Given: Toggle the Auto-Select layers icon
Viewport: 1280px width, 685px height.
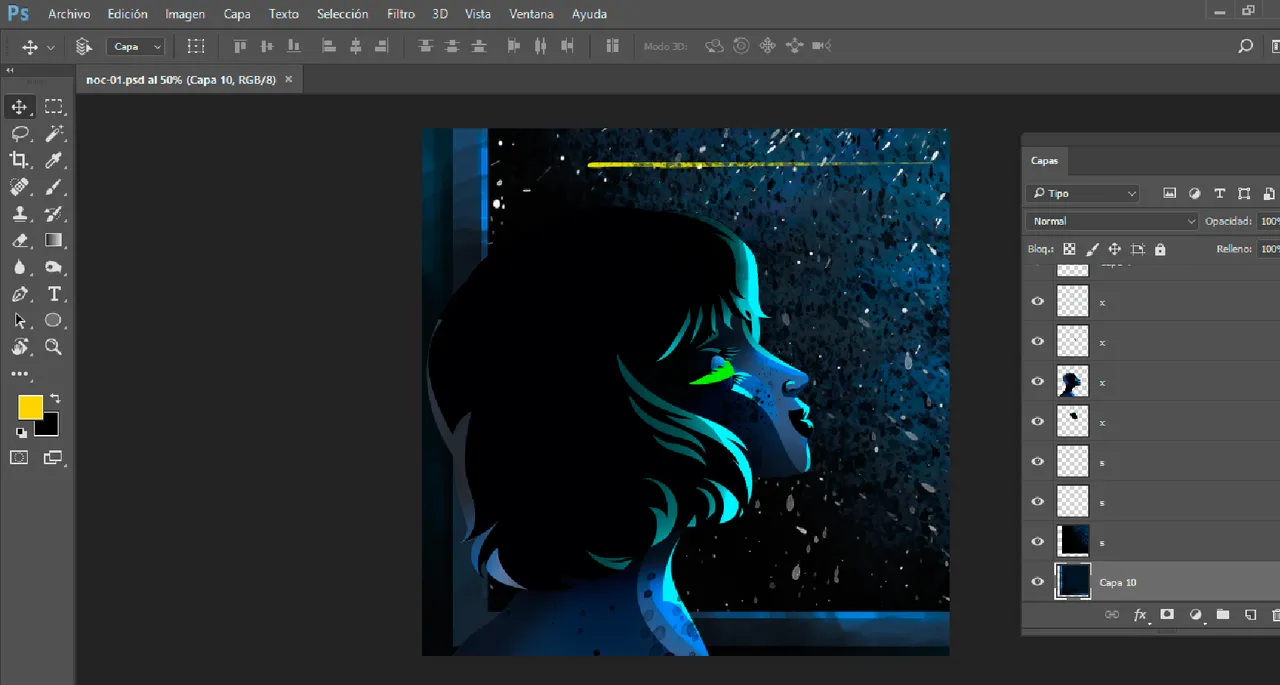Looking at the screenshot, I should pos(84,46).
